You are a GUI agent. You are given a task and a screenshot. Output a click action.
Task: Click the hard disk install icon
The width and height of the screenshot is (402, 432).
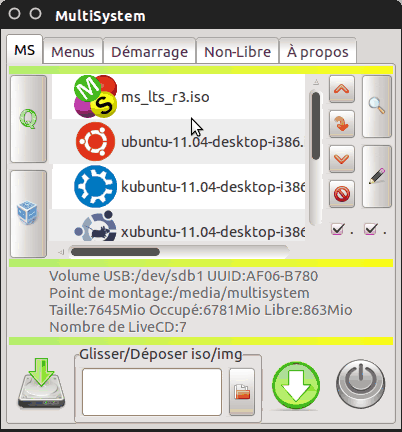pyautogui.click(x=41, y=384)
